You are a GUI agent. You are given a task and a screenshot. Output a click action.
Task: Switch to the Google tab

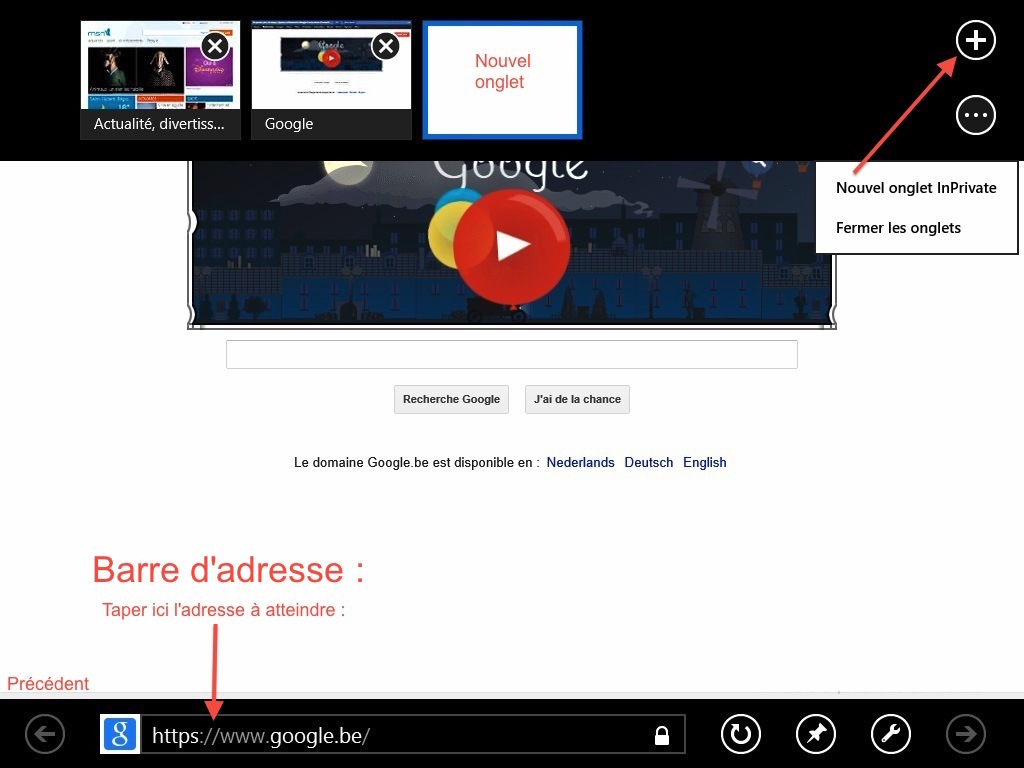click(x=332, y=80)
